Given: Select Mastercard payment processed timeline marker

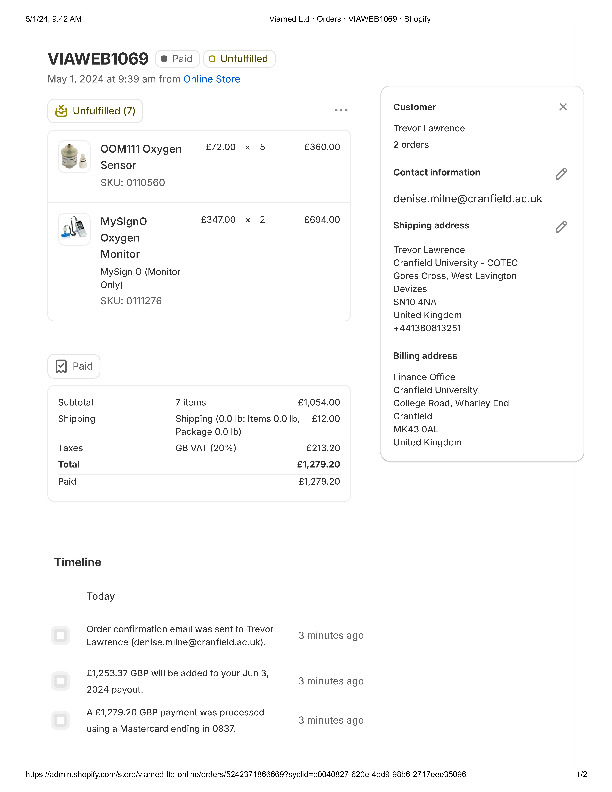Looking at the screenshot, I should (60, 720).
